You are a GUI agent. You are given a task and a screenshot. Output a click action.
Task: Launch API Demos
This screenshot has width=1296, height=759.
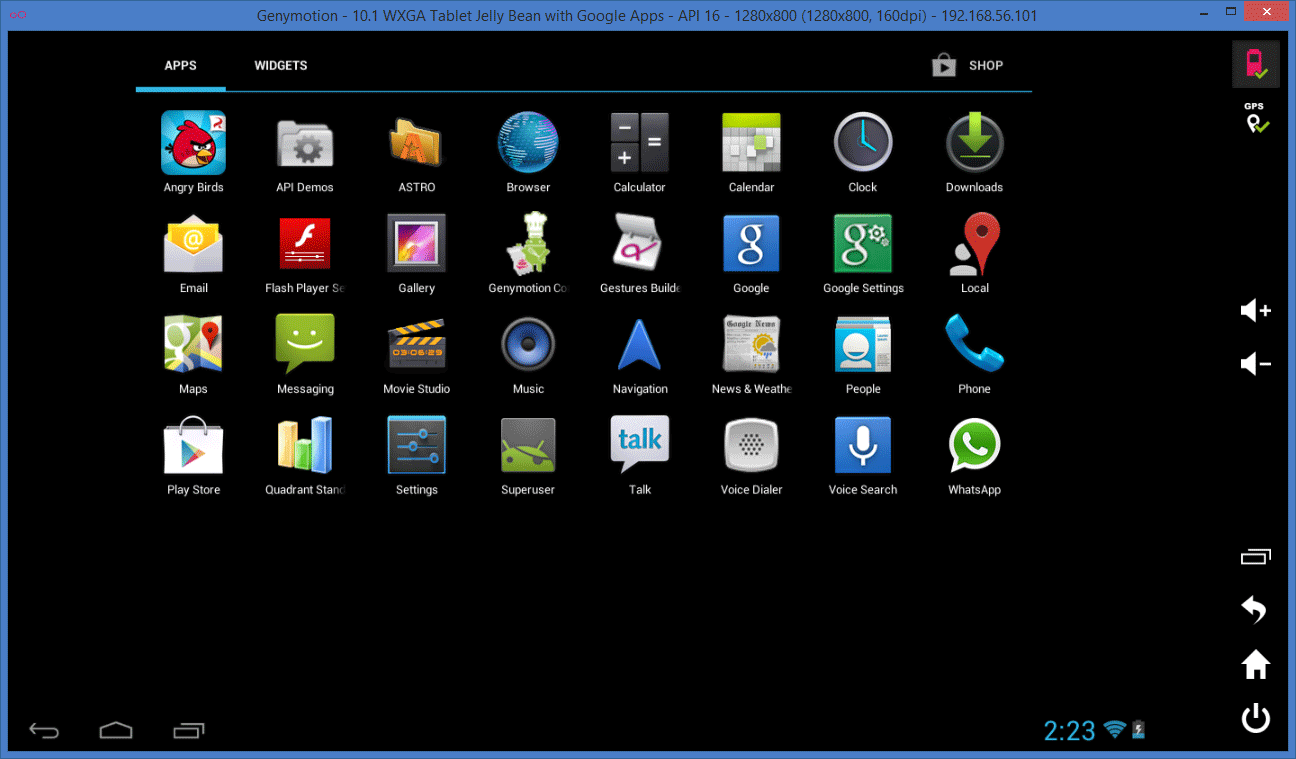click(x=305, y=143)
